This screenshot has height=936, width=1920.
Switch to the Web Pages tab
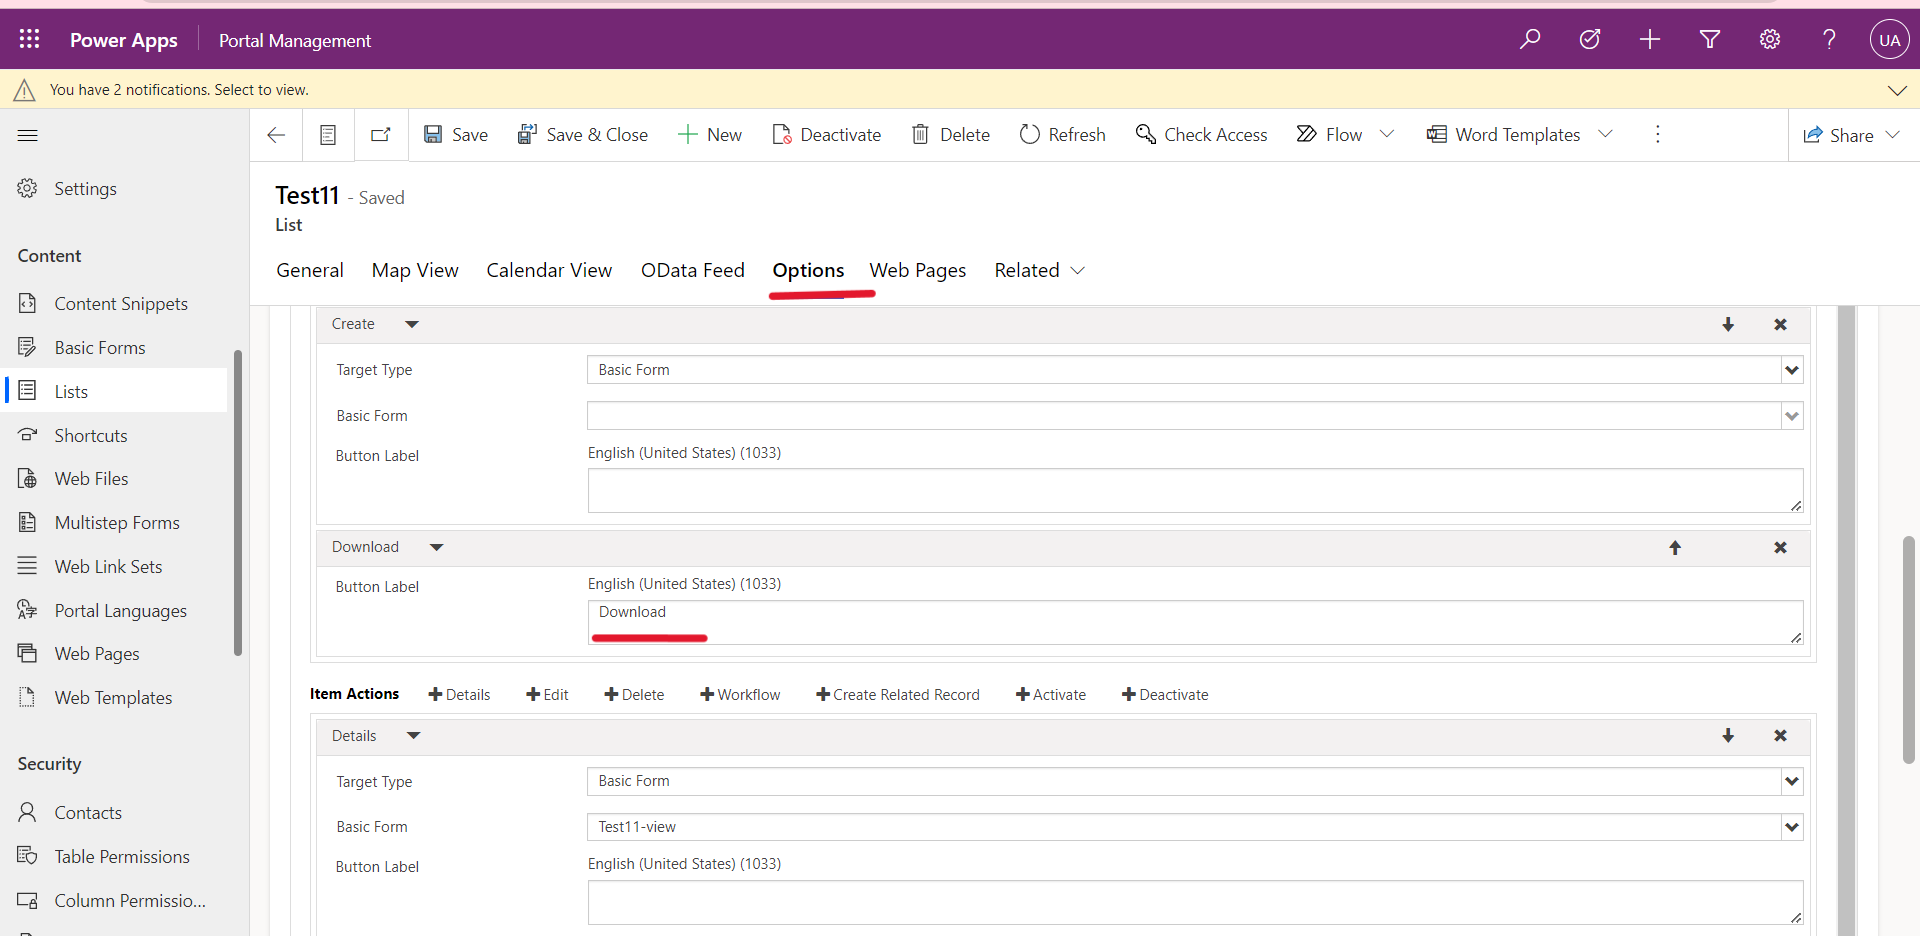(918, 271)
